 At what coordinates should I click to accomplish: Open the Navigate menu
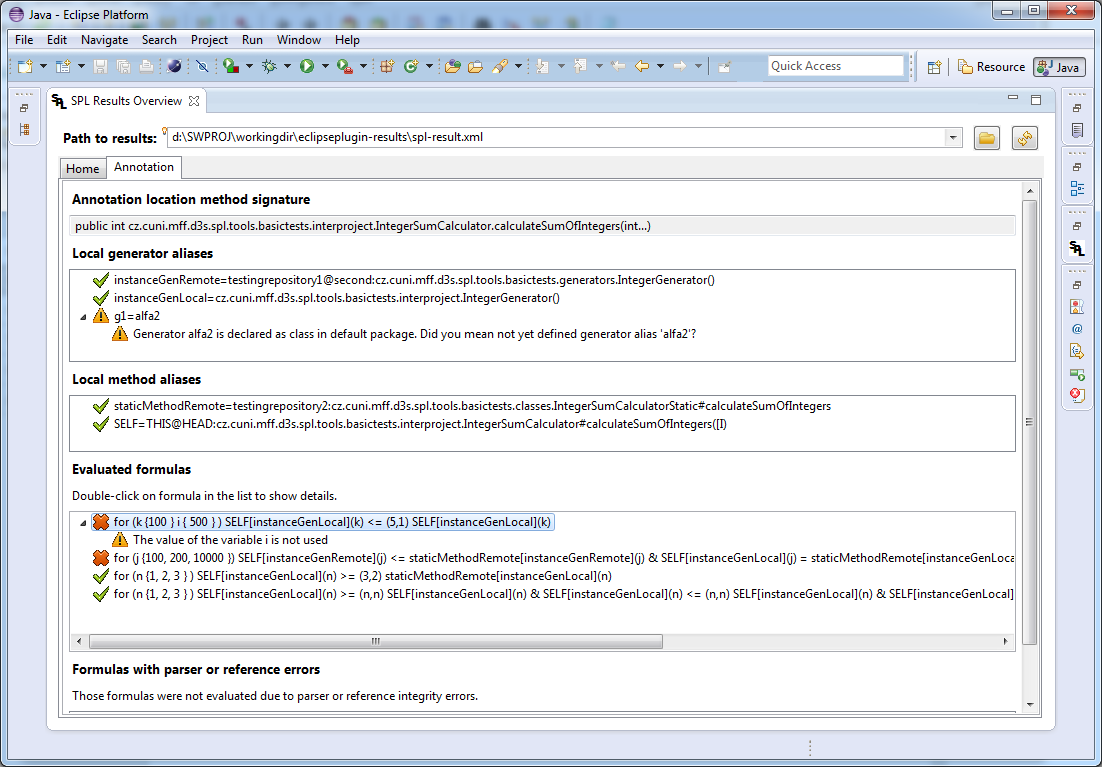(x=104, y=40)
